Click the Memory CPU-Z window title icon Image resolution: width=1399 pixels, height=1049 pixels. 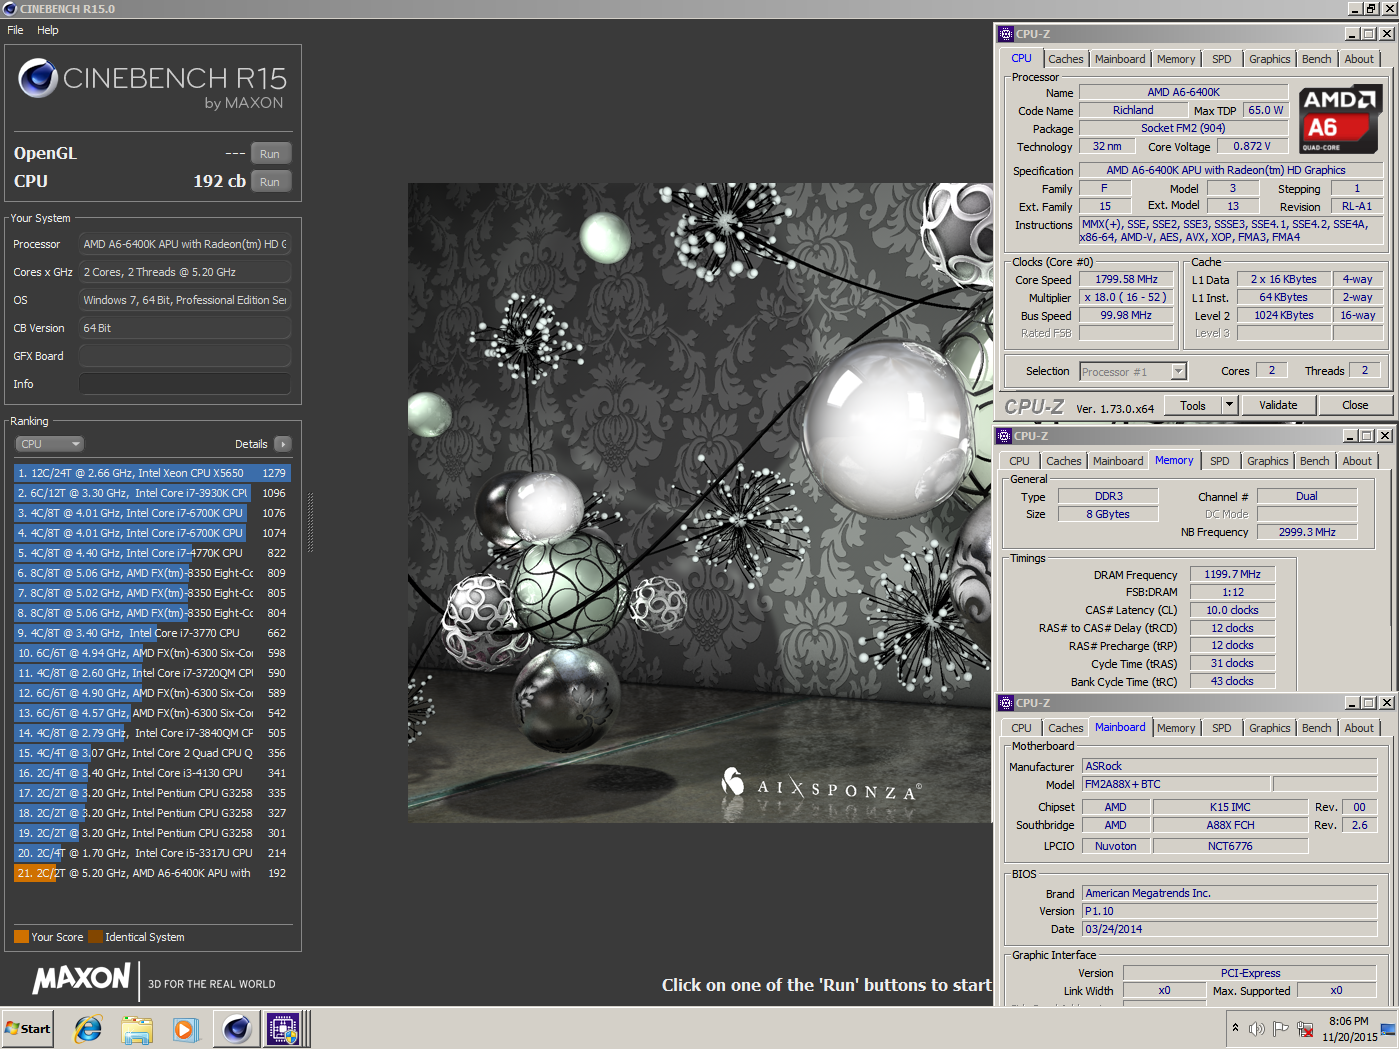tap(1004, 436)
